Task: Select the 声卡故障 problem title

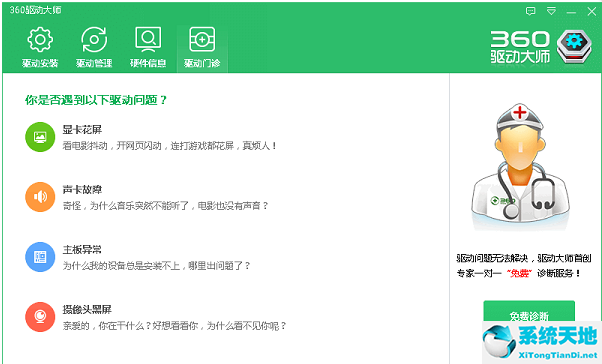Action: pos(82,190)
